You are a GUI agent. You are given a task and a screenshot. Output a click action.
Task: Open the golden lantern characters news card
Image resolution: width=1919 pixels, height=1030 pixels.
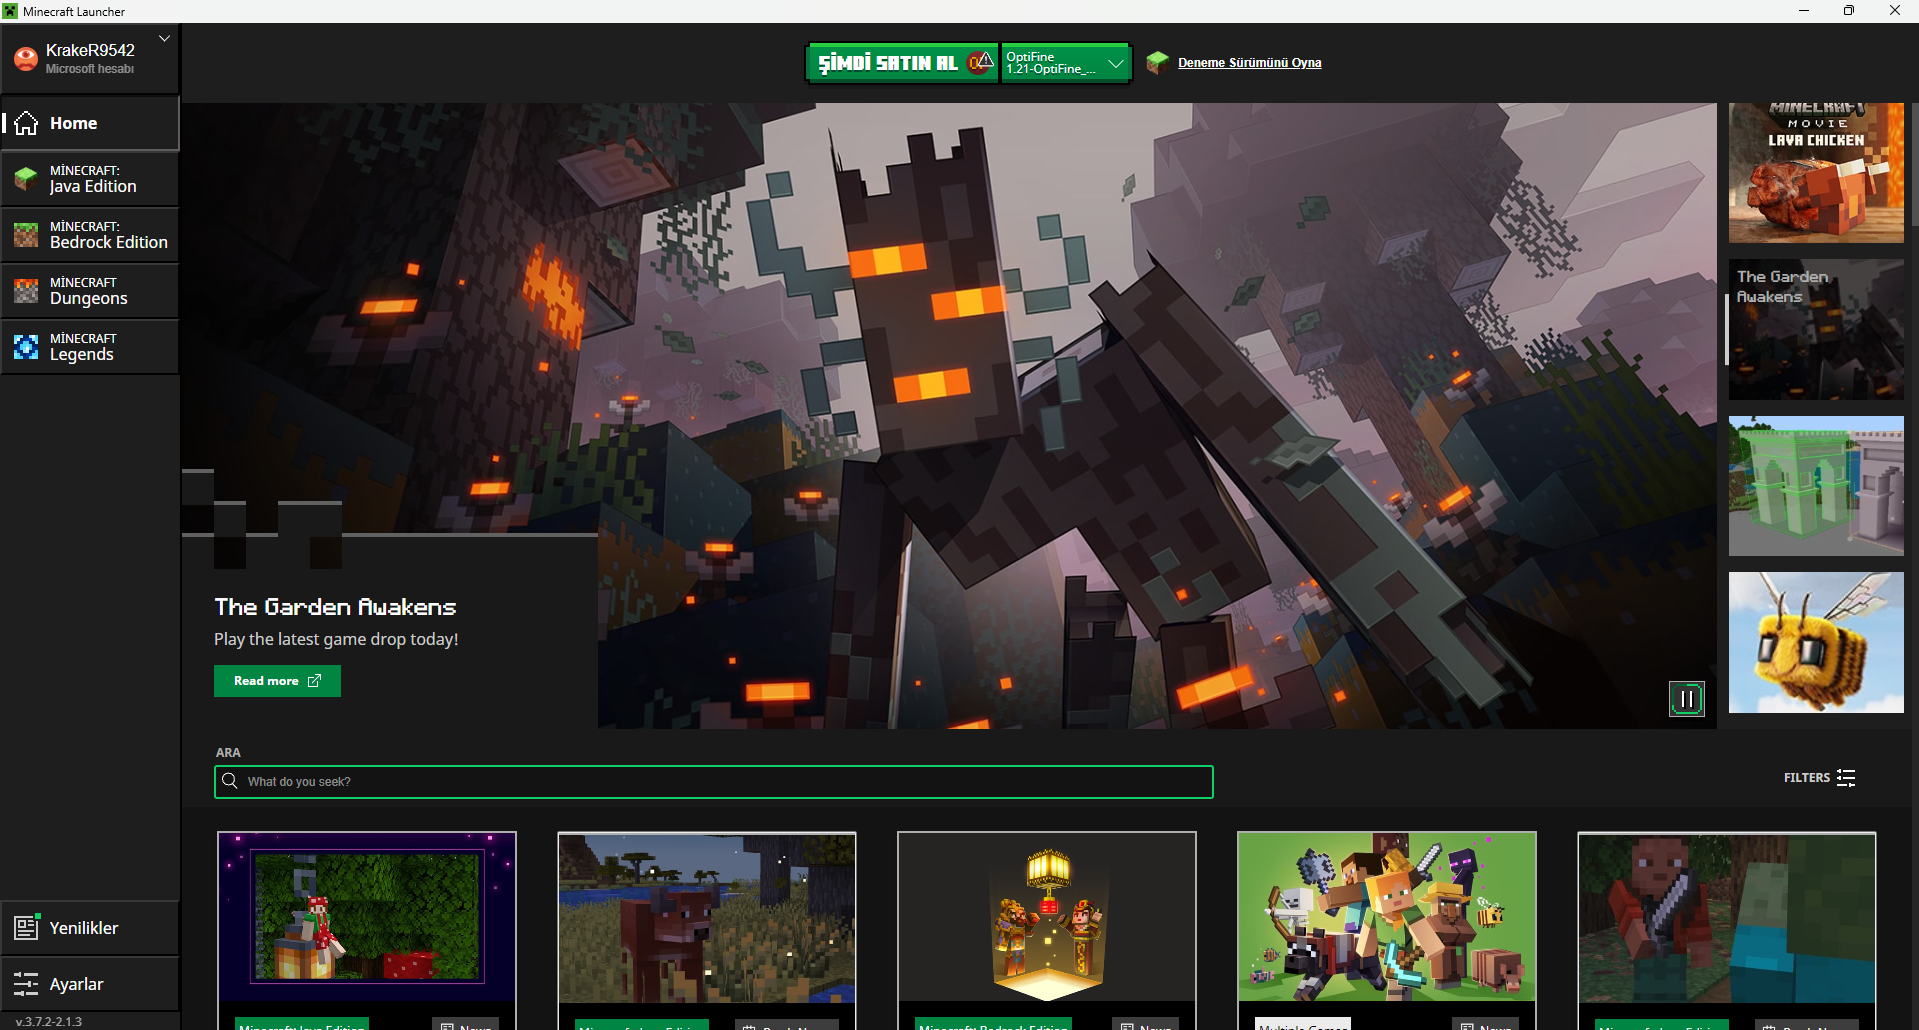pos(1047,930)
